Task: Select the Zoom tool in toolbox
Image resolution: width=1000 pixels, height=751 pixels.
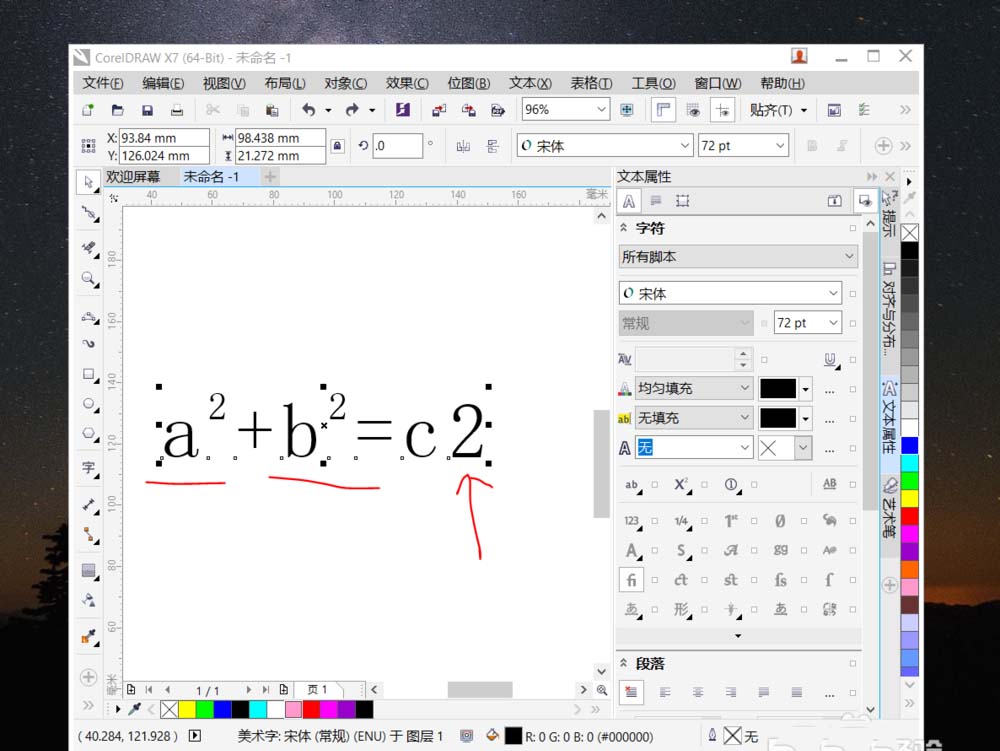Action: 89,279
